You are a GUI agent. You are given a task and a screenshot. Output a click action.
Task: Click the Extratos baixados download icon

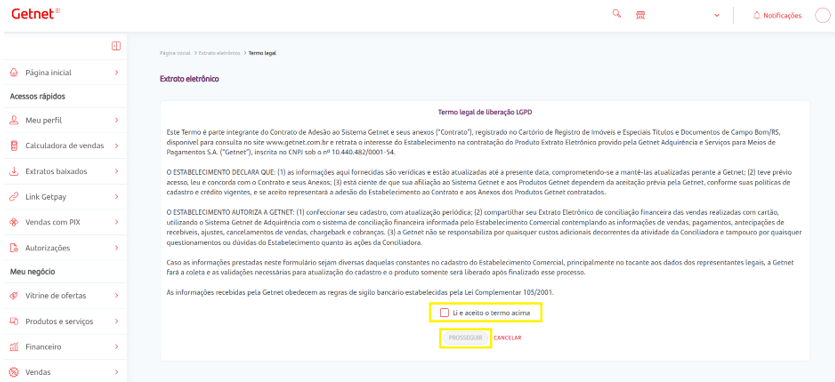coord(14,172)
